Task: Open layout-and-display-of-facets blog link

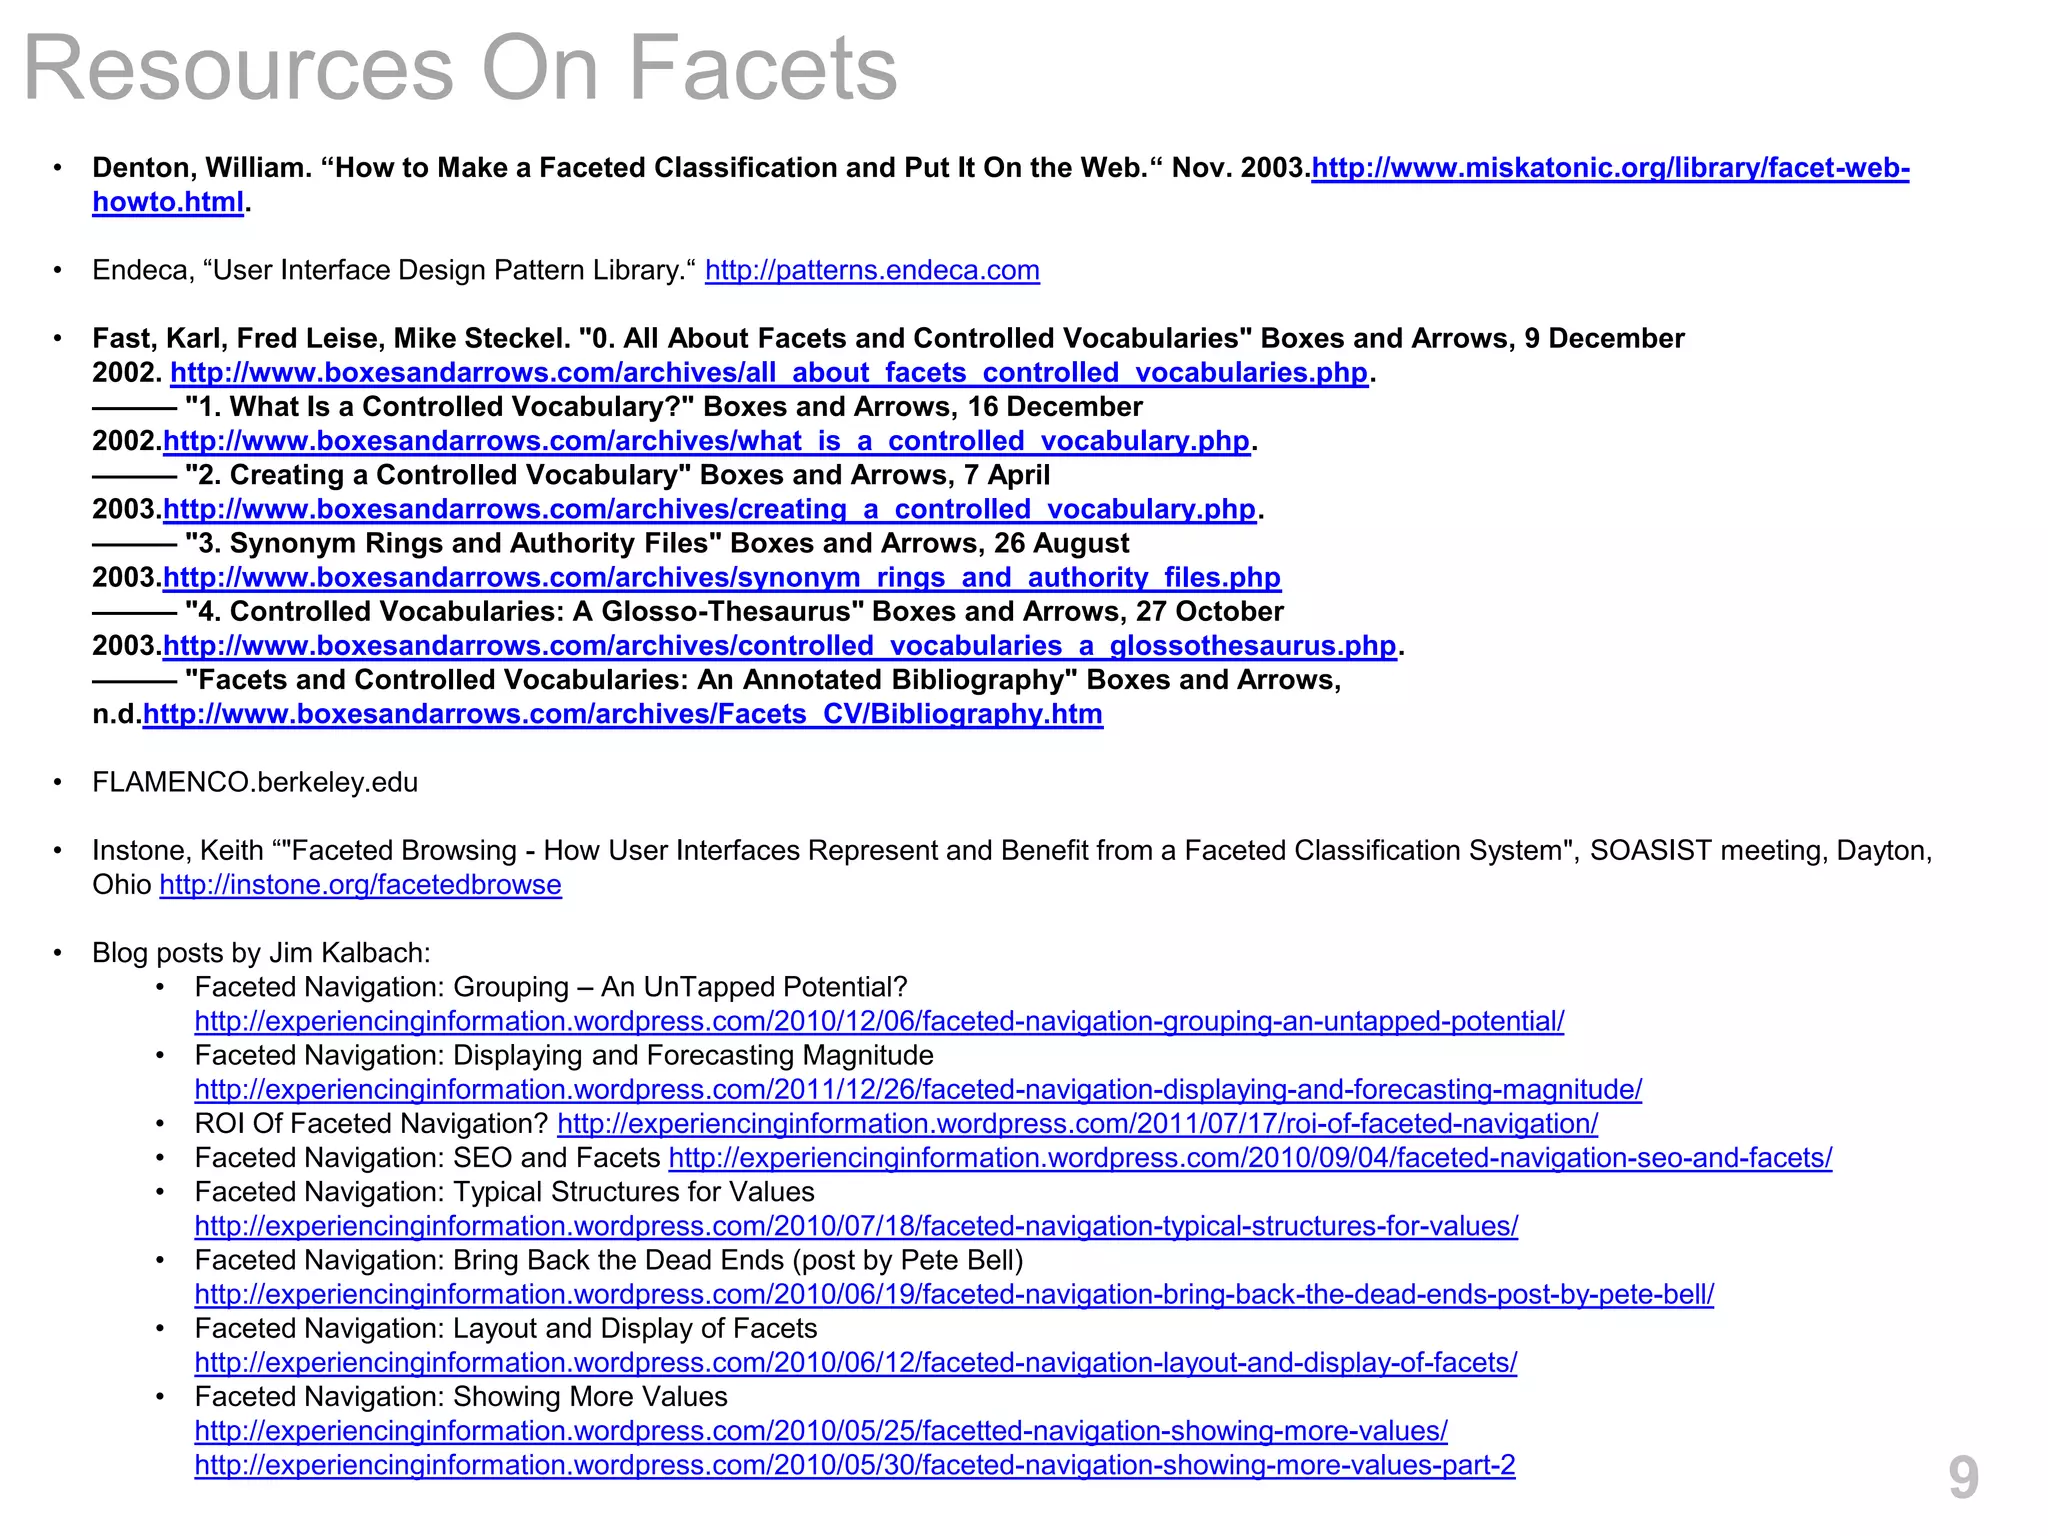Action: pos(856,1362)
